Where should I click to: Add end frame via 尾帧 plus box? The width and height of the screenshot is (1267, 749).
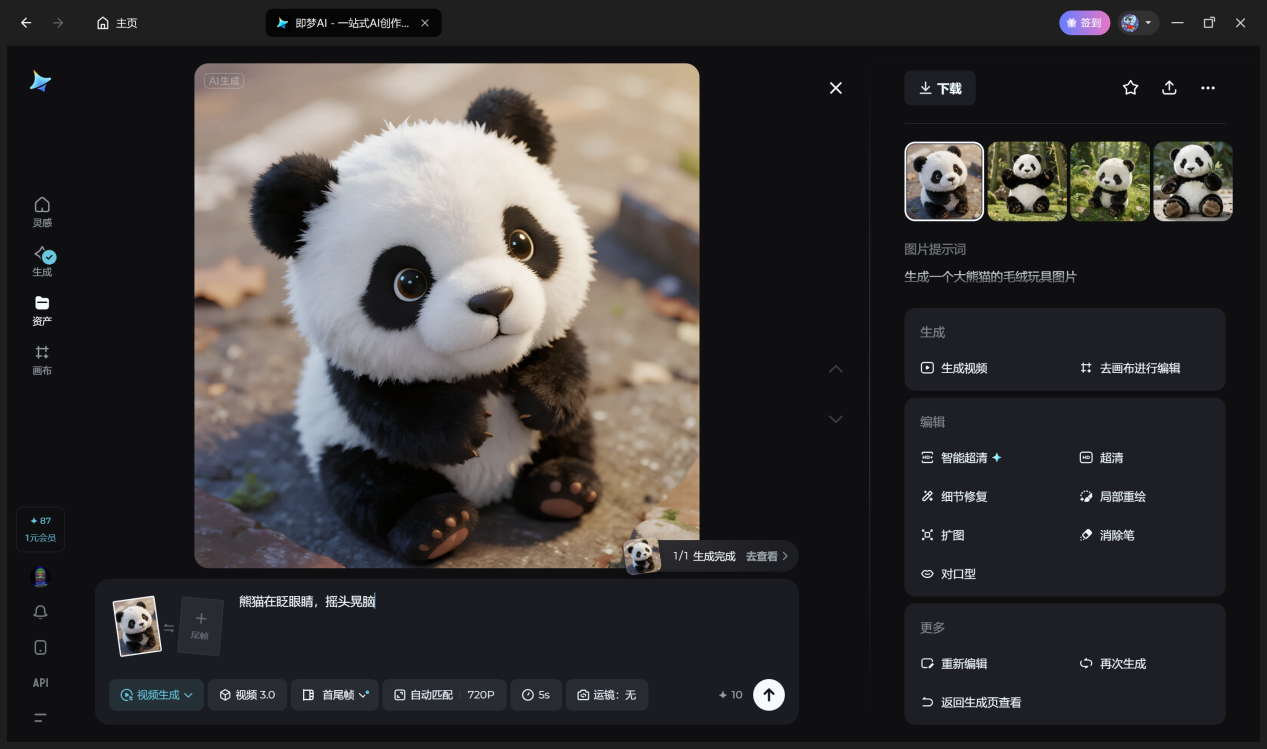click(x=200, y=626)
